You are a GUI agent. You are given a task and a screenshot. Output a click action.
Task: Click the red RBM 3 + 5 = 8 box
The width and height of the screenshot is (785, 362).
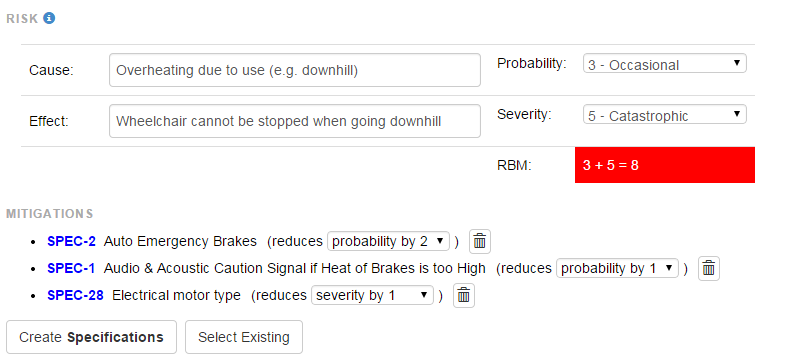(x=664, y=165)
